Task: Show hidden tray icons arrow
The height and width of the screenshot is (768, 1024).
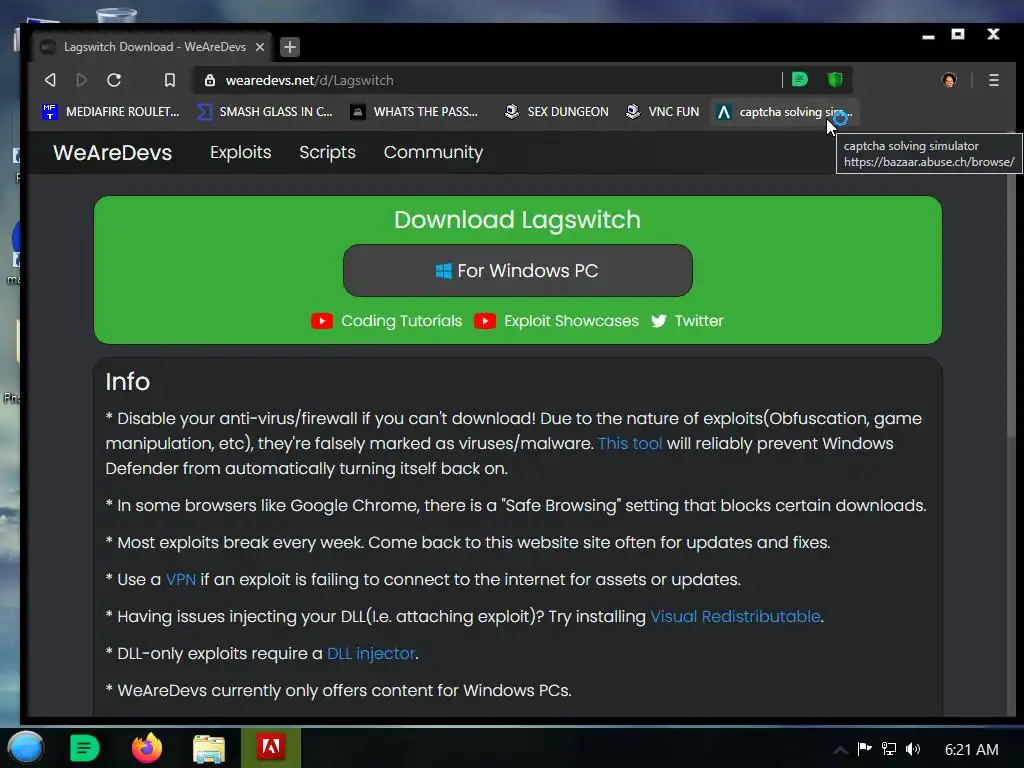Action: [840, 750]
